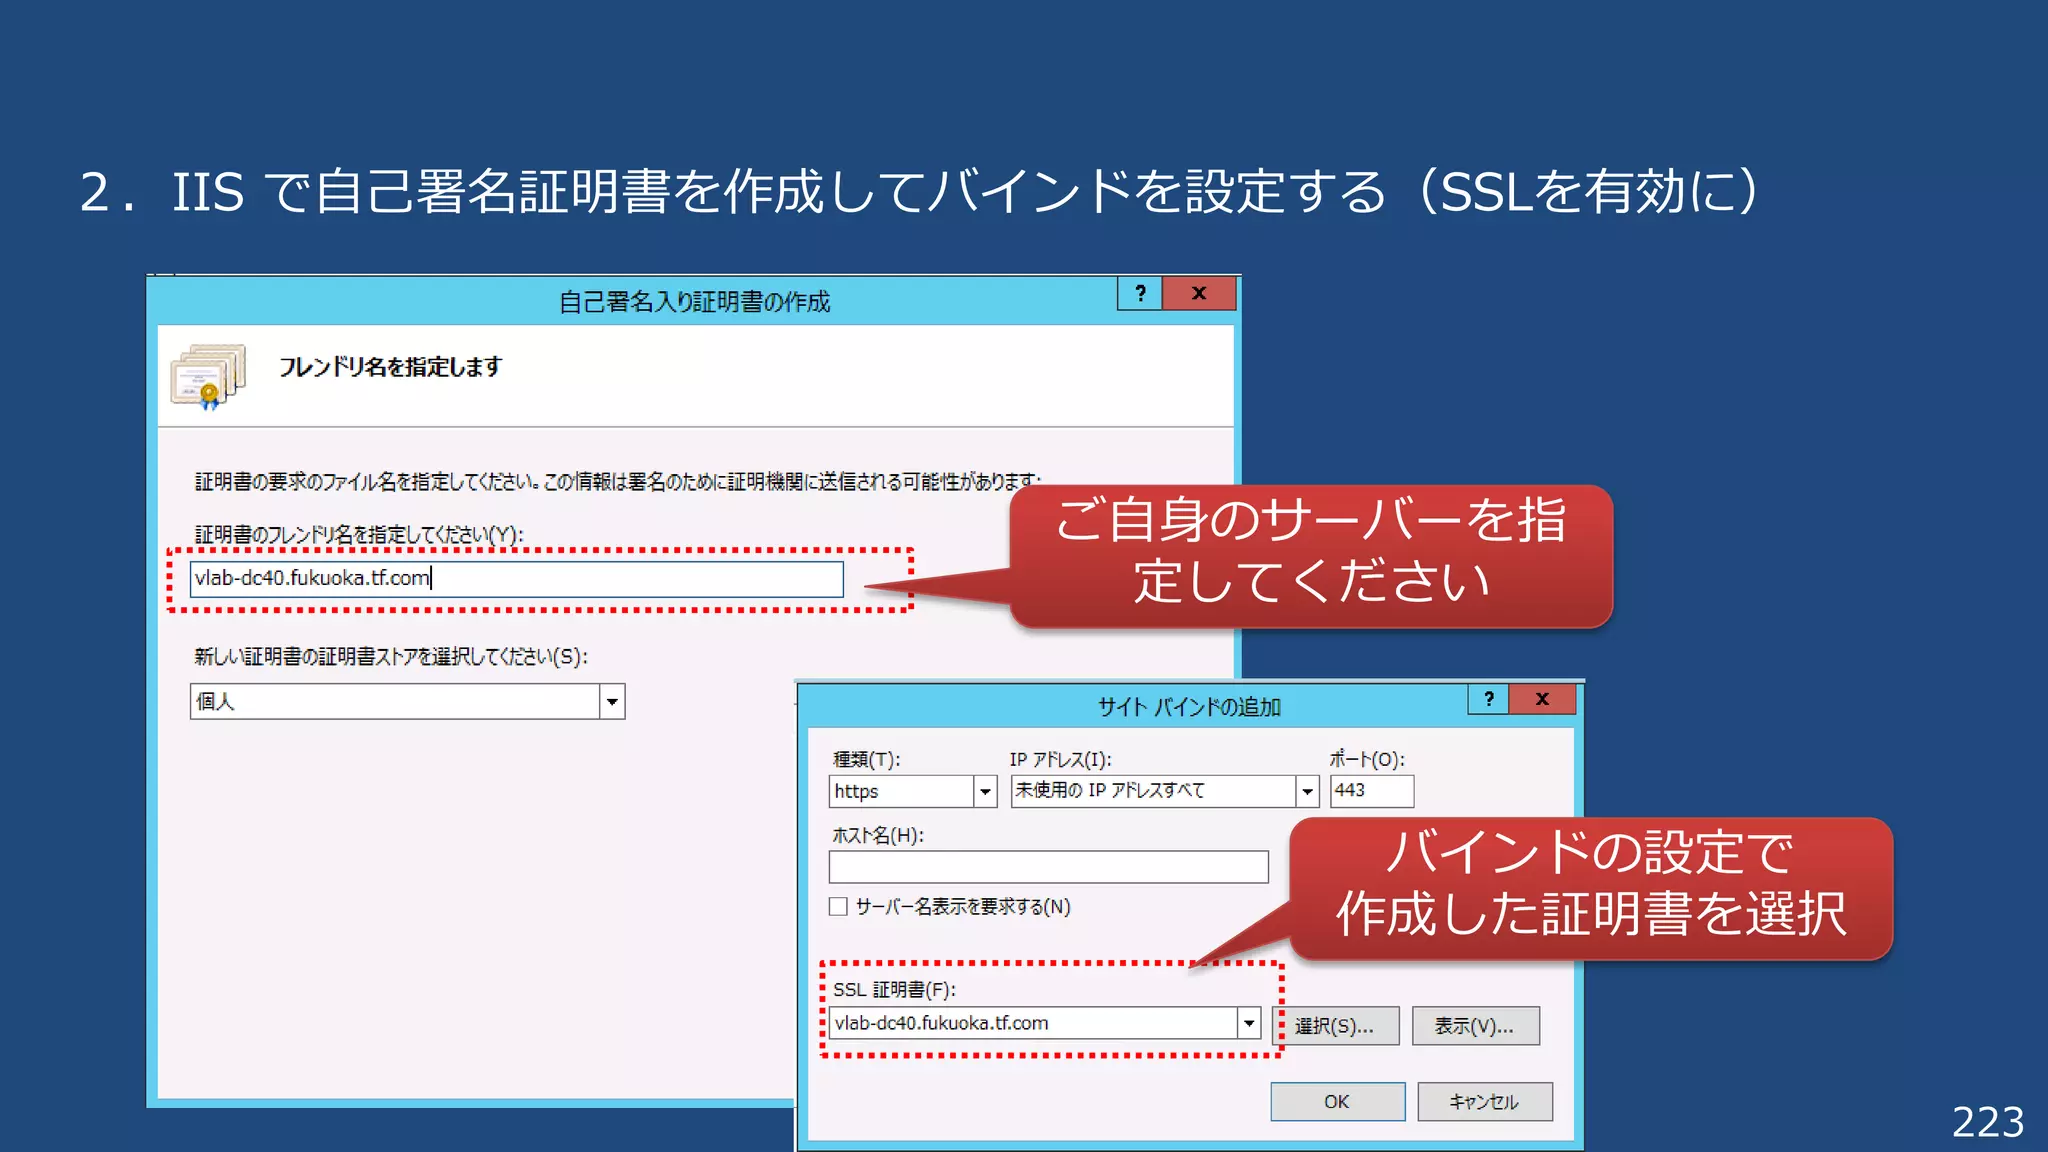Click the certificate icon in dialog header
Image resolution: width=2048 pixels, height=1152 pixels.
208,377
